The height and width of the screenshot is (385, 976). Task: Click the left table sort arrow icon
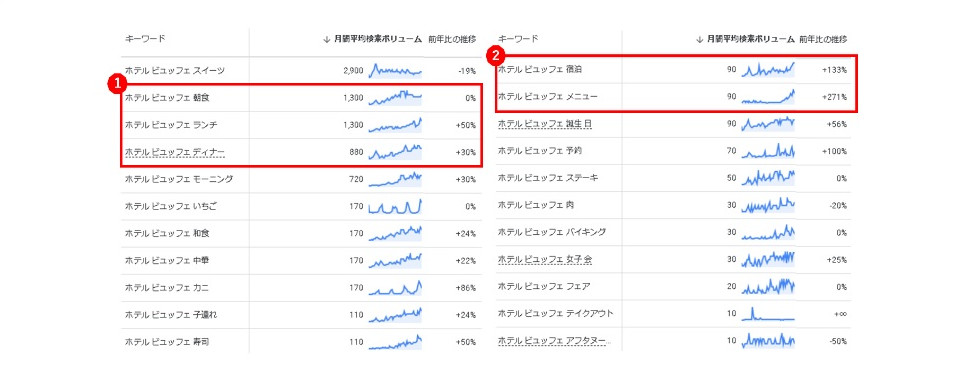326,39
